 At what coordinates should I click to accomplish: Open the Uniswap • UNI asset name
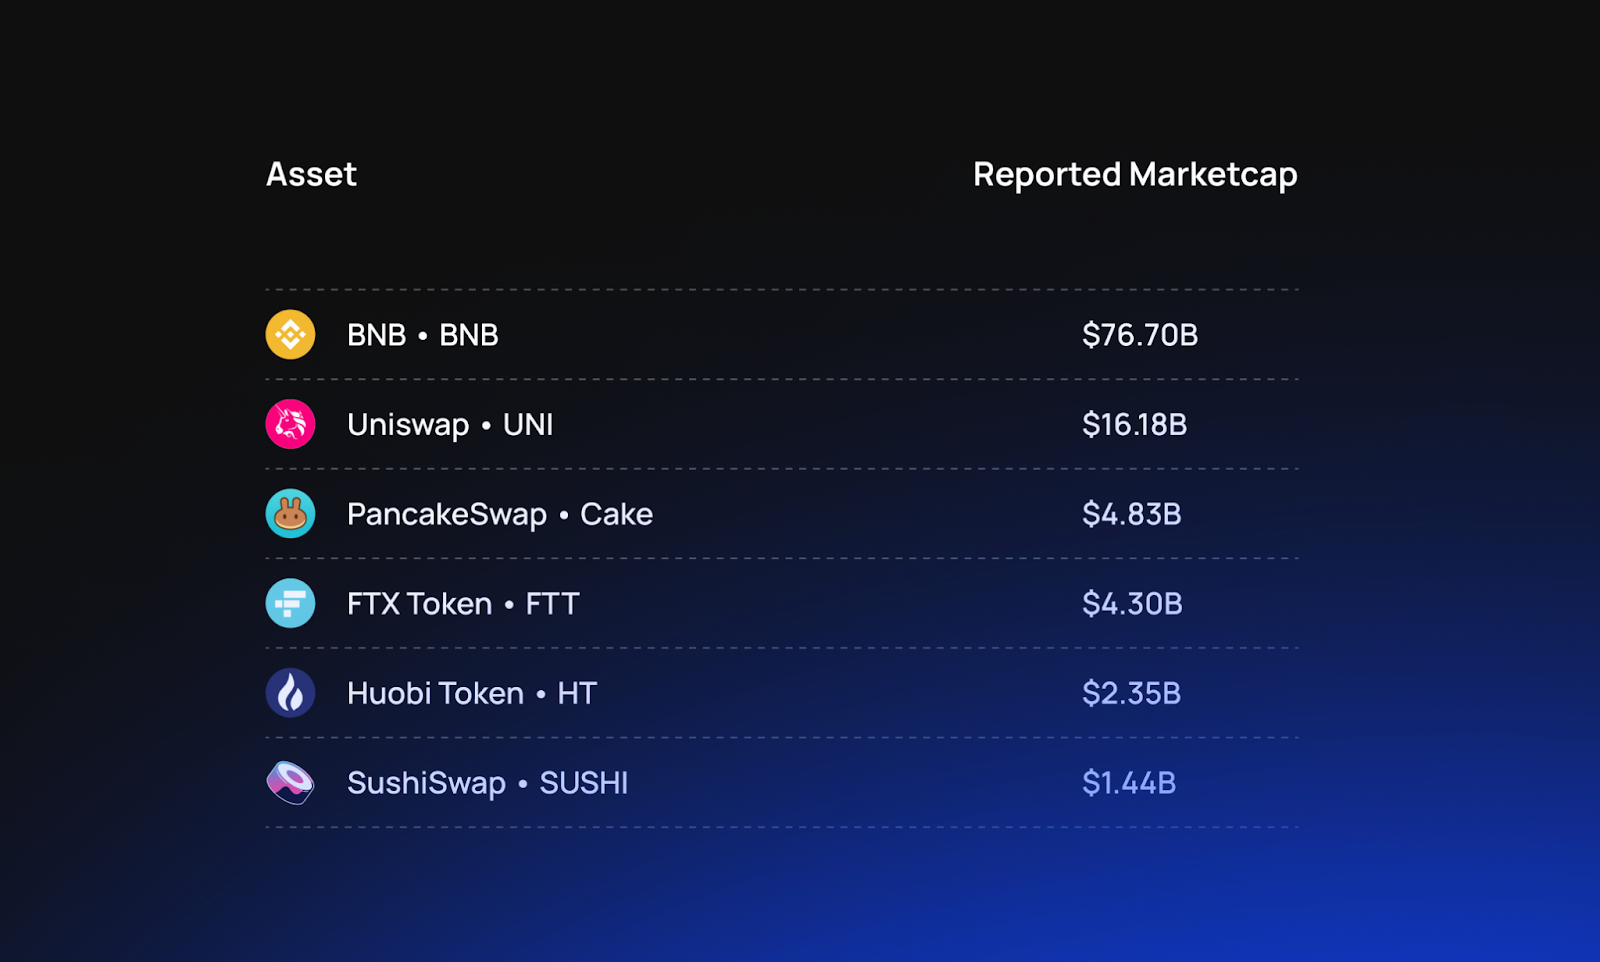pyautogui.click(x=450, y=425)
